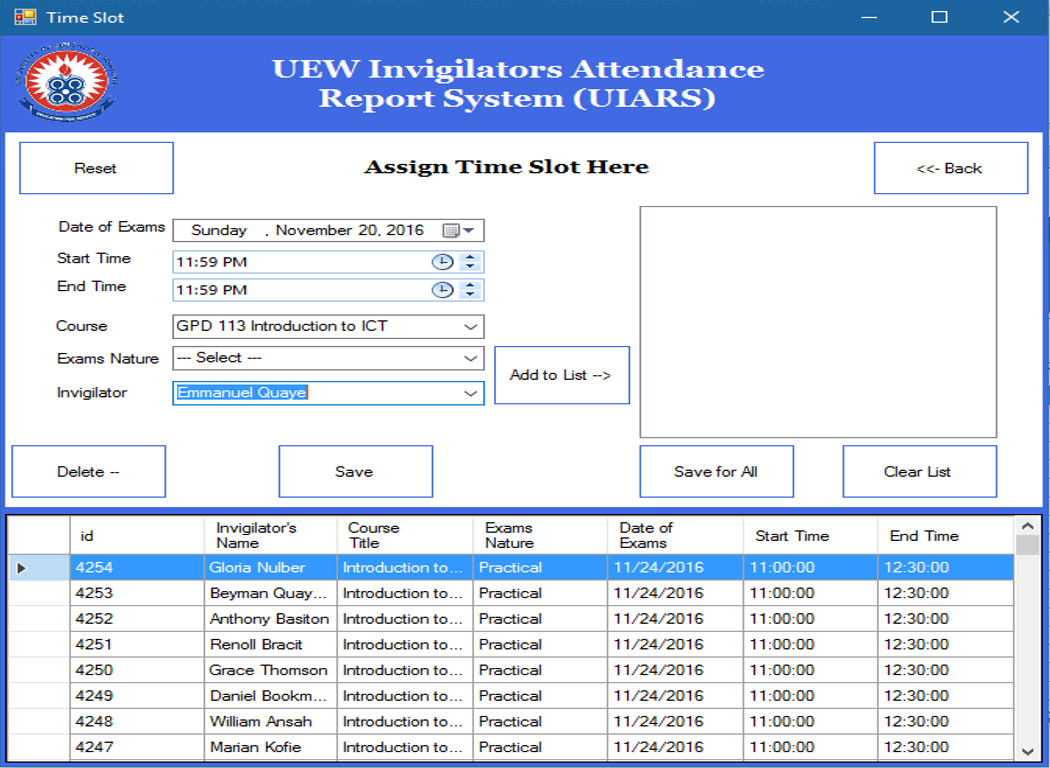Screen dimensions: 1050x768
Task: Open the Course dropdown
Action: pos(470,326)
